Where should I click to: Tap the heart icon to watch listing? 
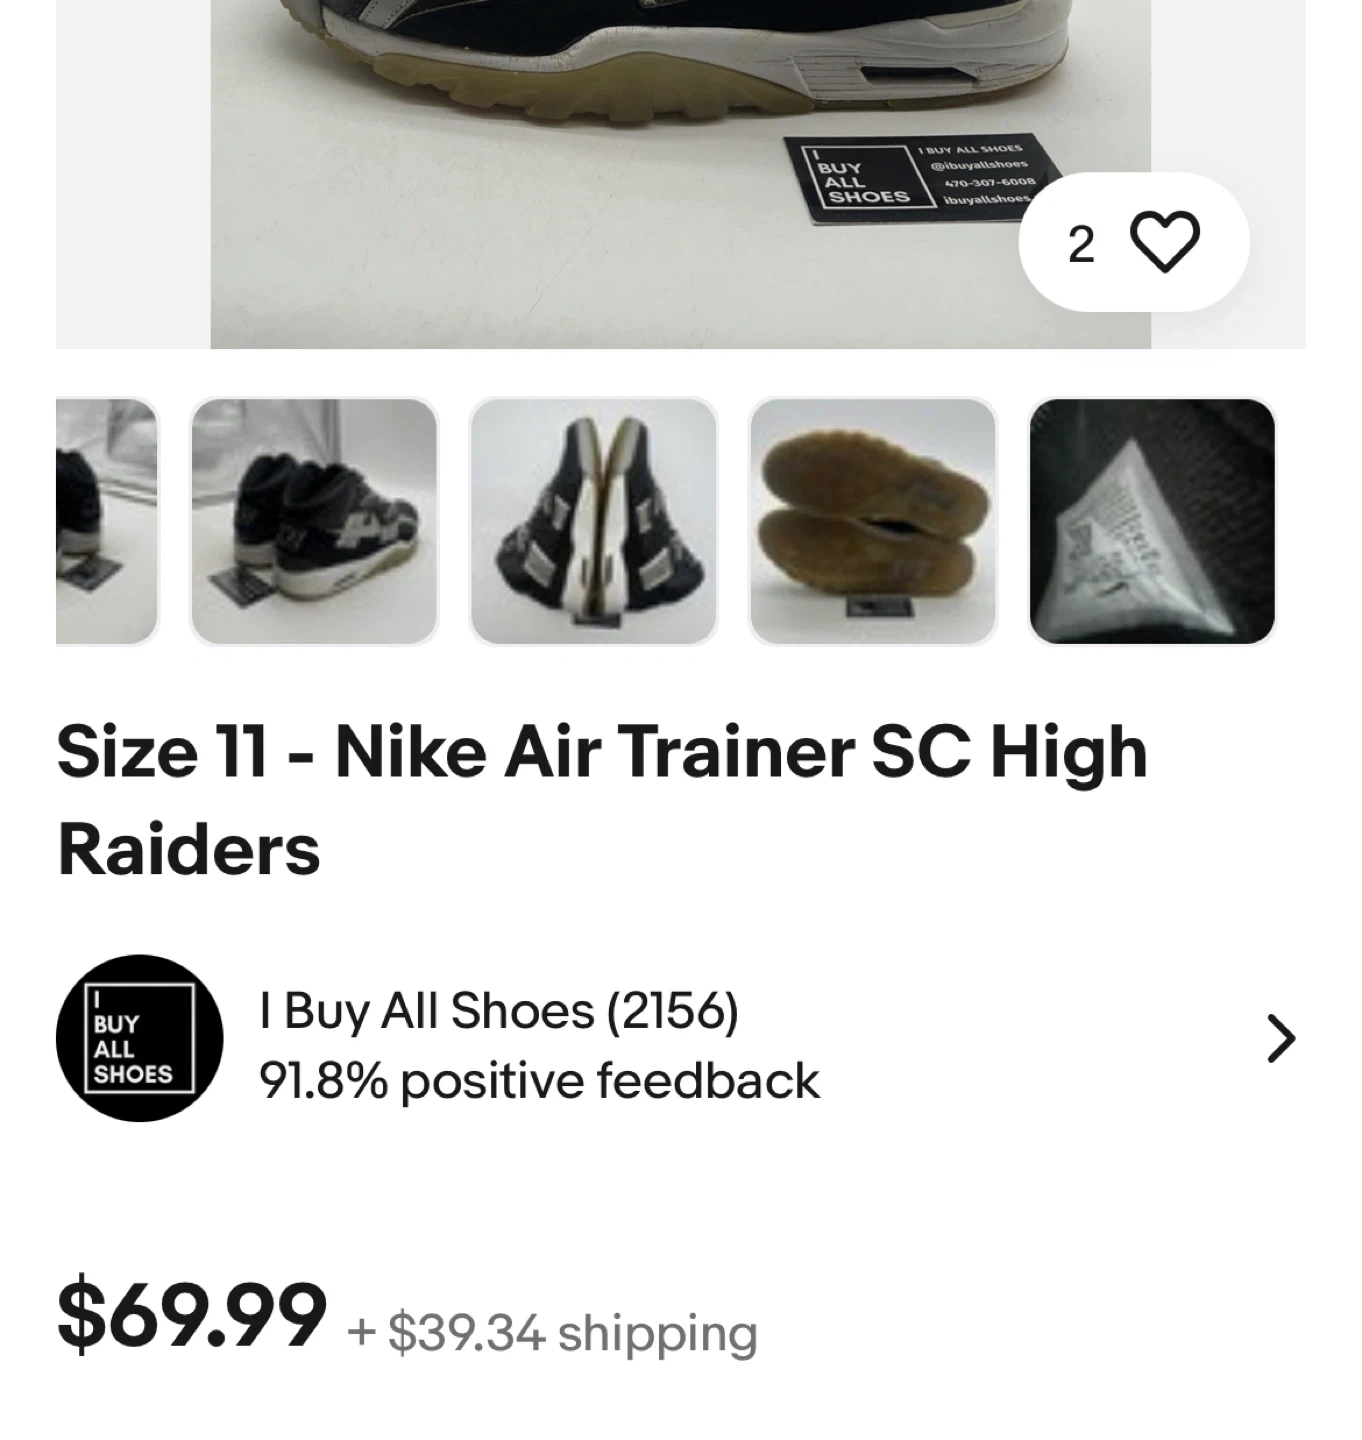point(1165,242)
